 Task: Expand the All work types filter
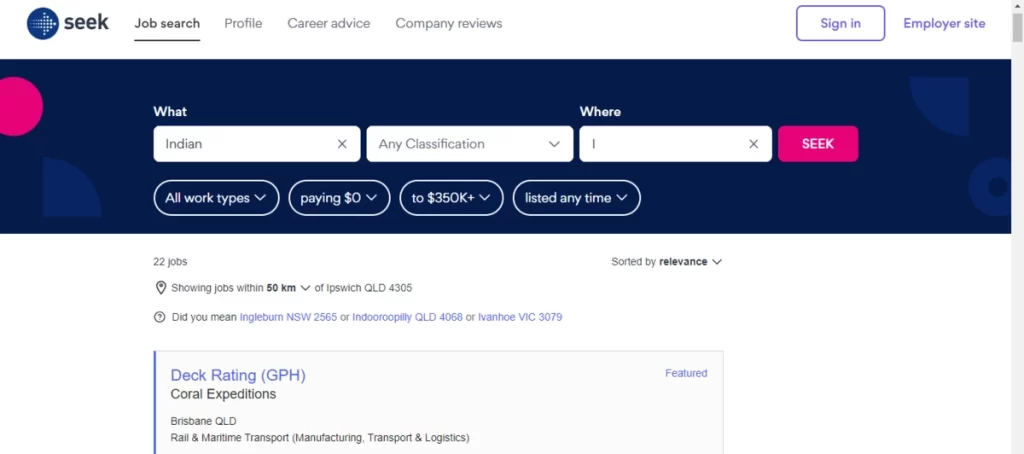tap(216, 198)
